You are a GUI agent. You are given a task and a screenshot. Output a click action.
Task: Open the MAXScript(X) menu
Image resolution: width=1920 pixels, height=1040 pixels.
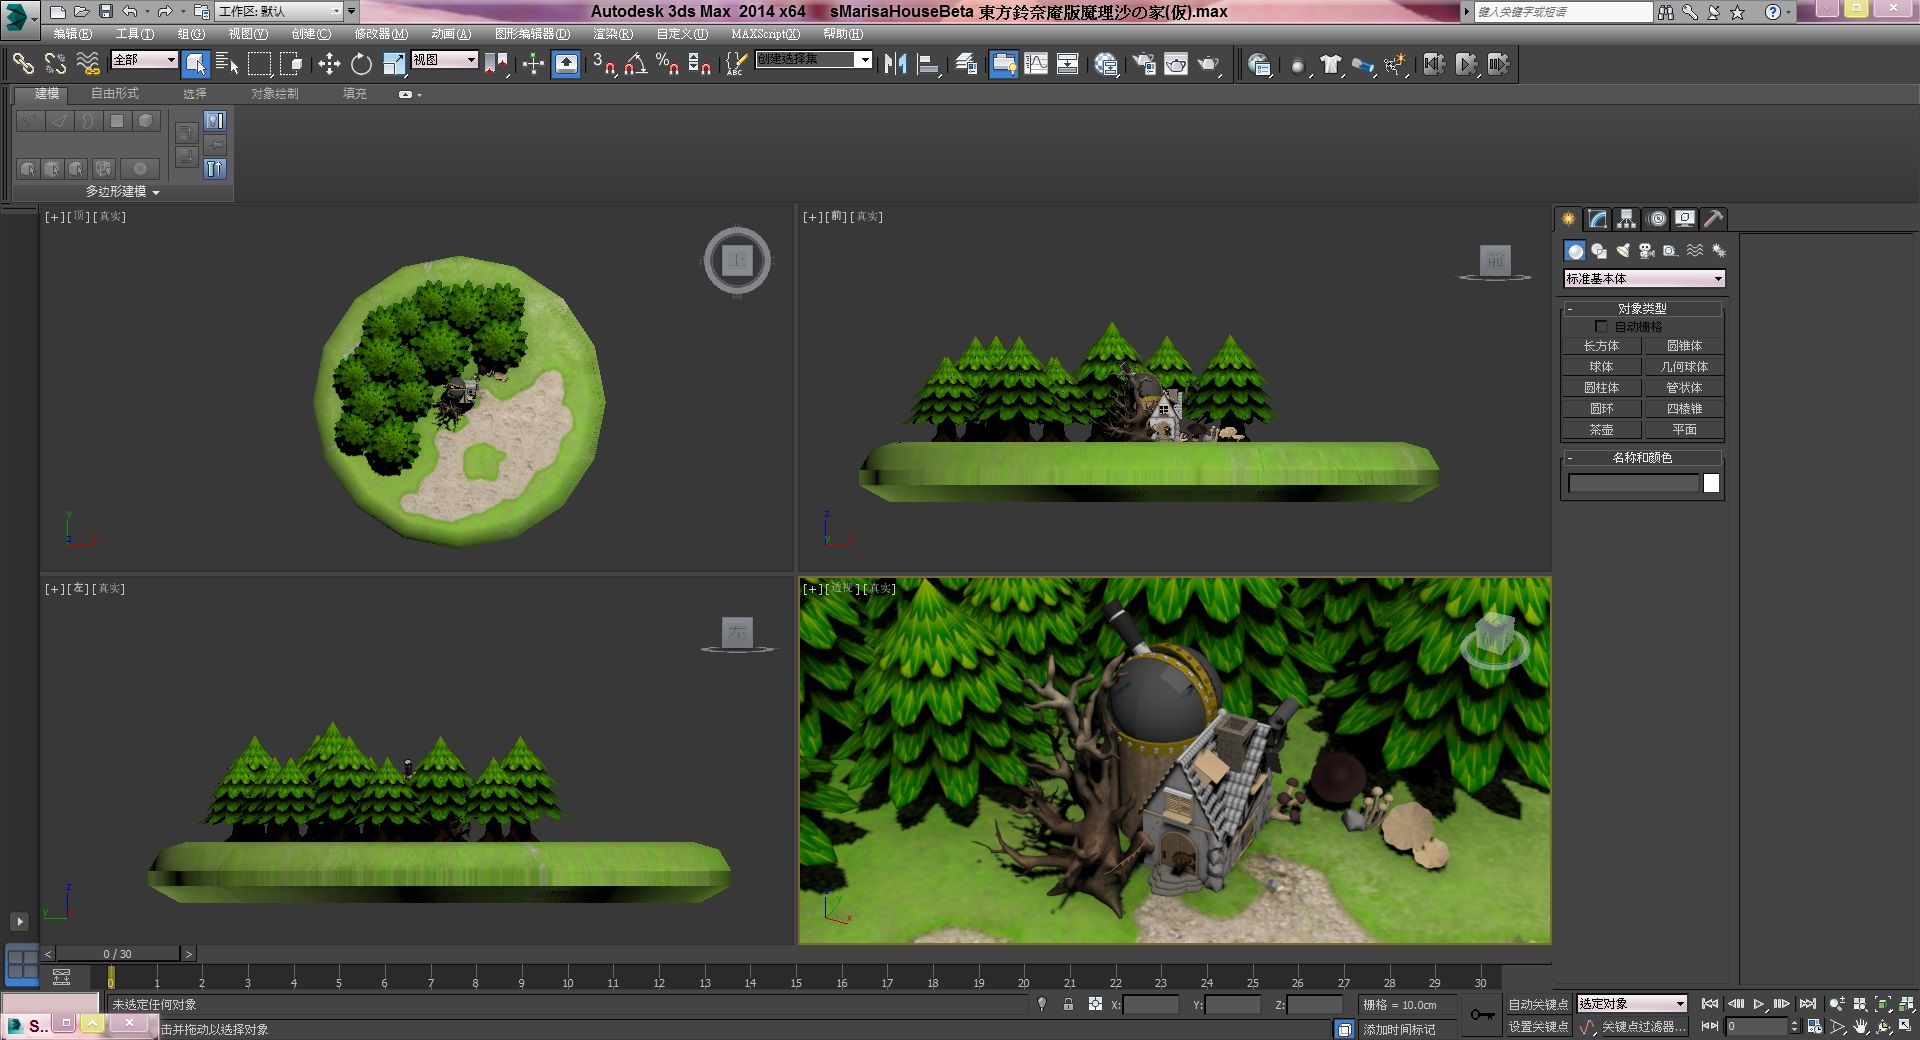tap(765, 34)
